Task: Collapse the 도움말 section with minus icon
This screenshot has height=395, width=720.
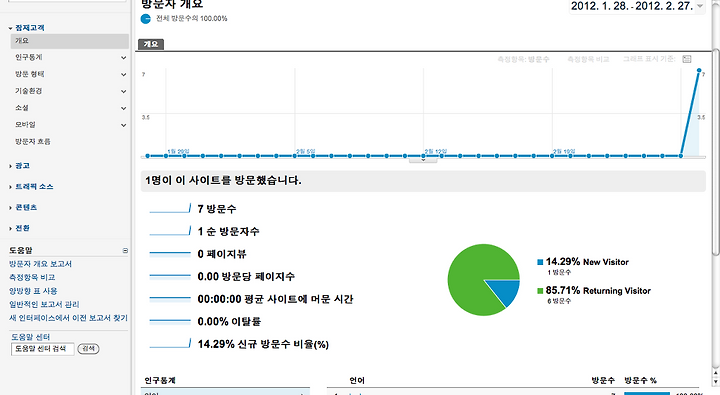Action: point(125,251)
